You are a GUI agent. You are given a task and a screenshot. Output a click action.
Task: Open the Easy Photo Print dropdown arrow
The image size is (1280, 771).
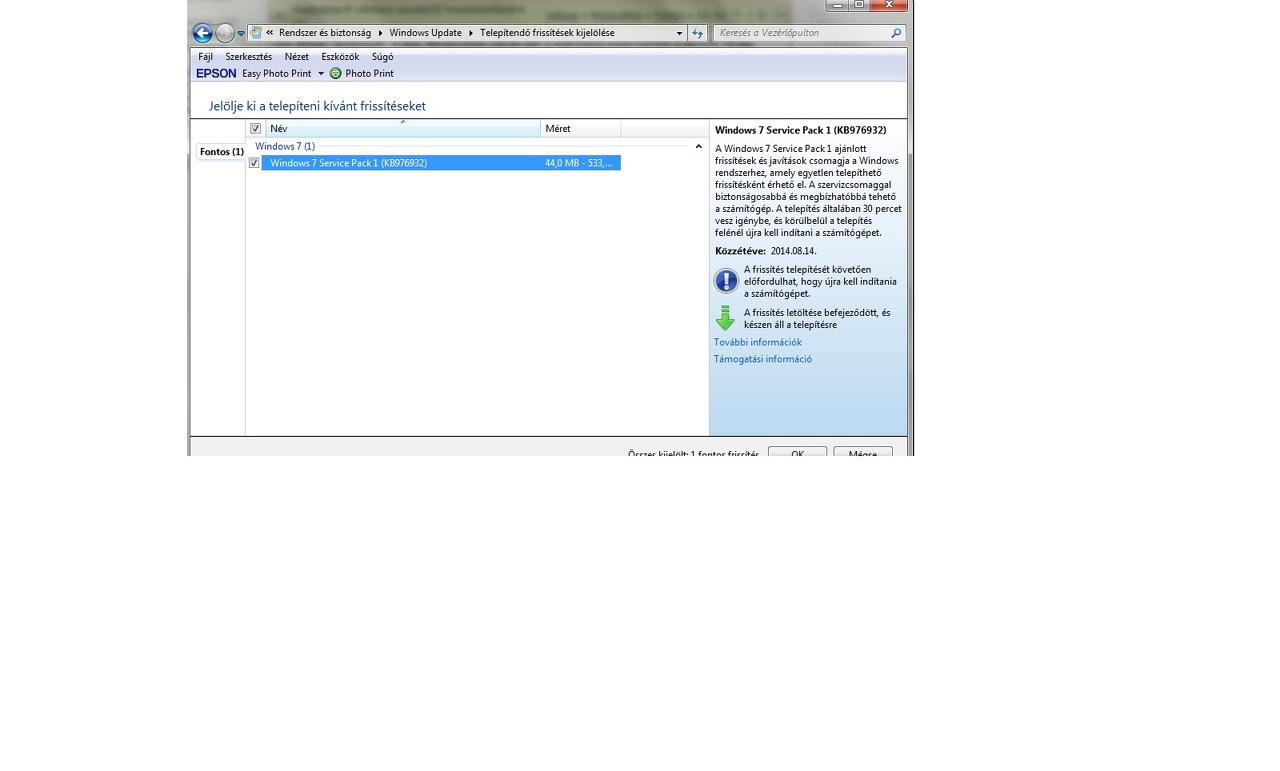pyautogui.click(x=320, y=74)
